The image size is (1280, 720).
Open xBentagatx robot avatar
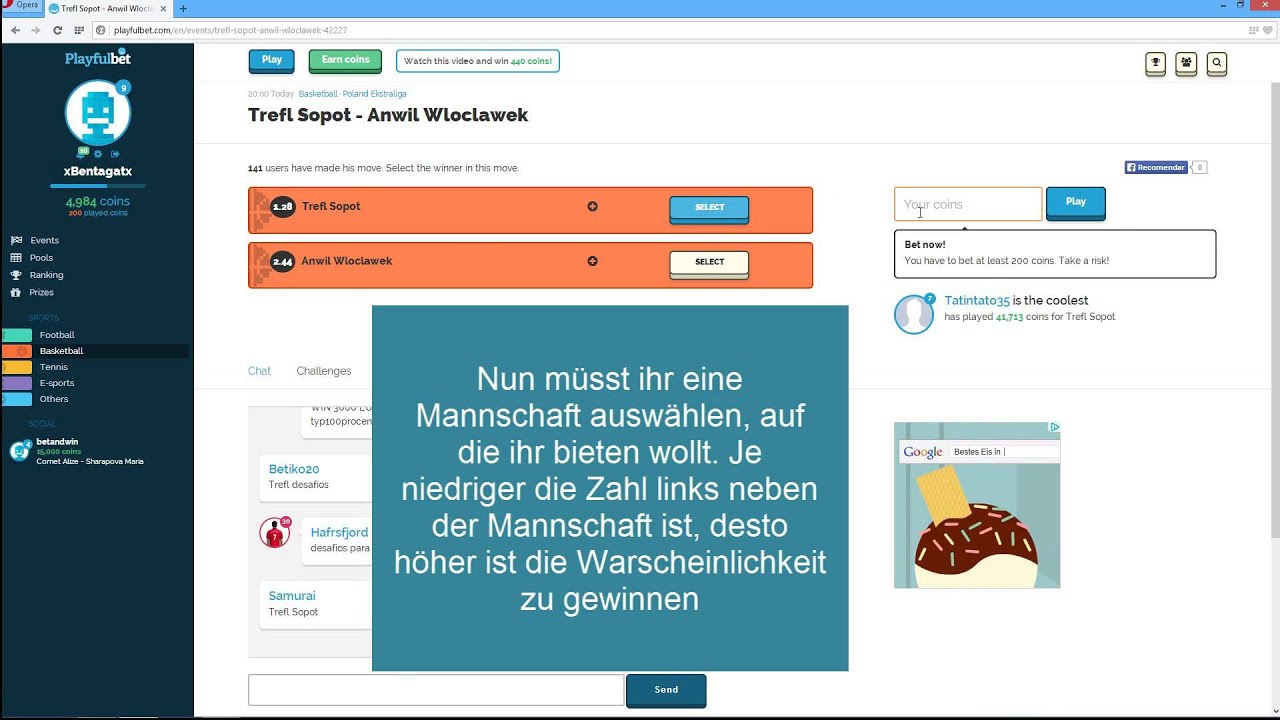97,113
